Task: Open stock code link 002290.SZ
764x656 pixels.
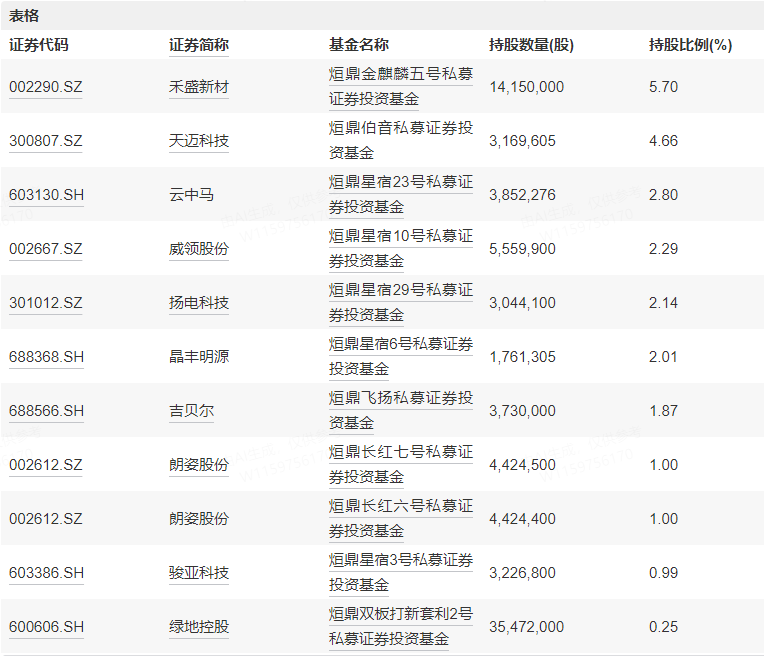Action: [46, 87]
